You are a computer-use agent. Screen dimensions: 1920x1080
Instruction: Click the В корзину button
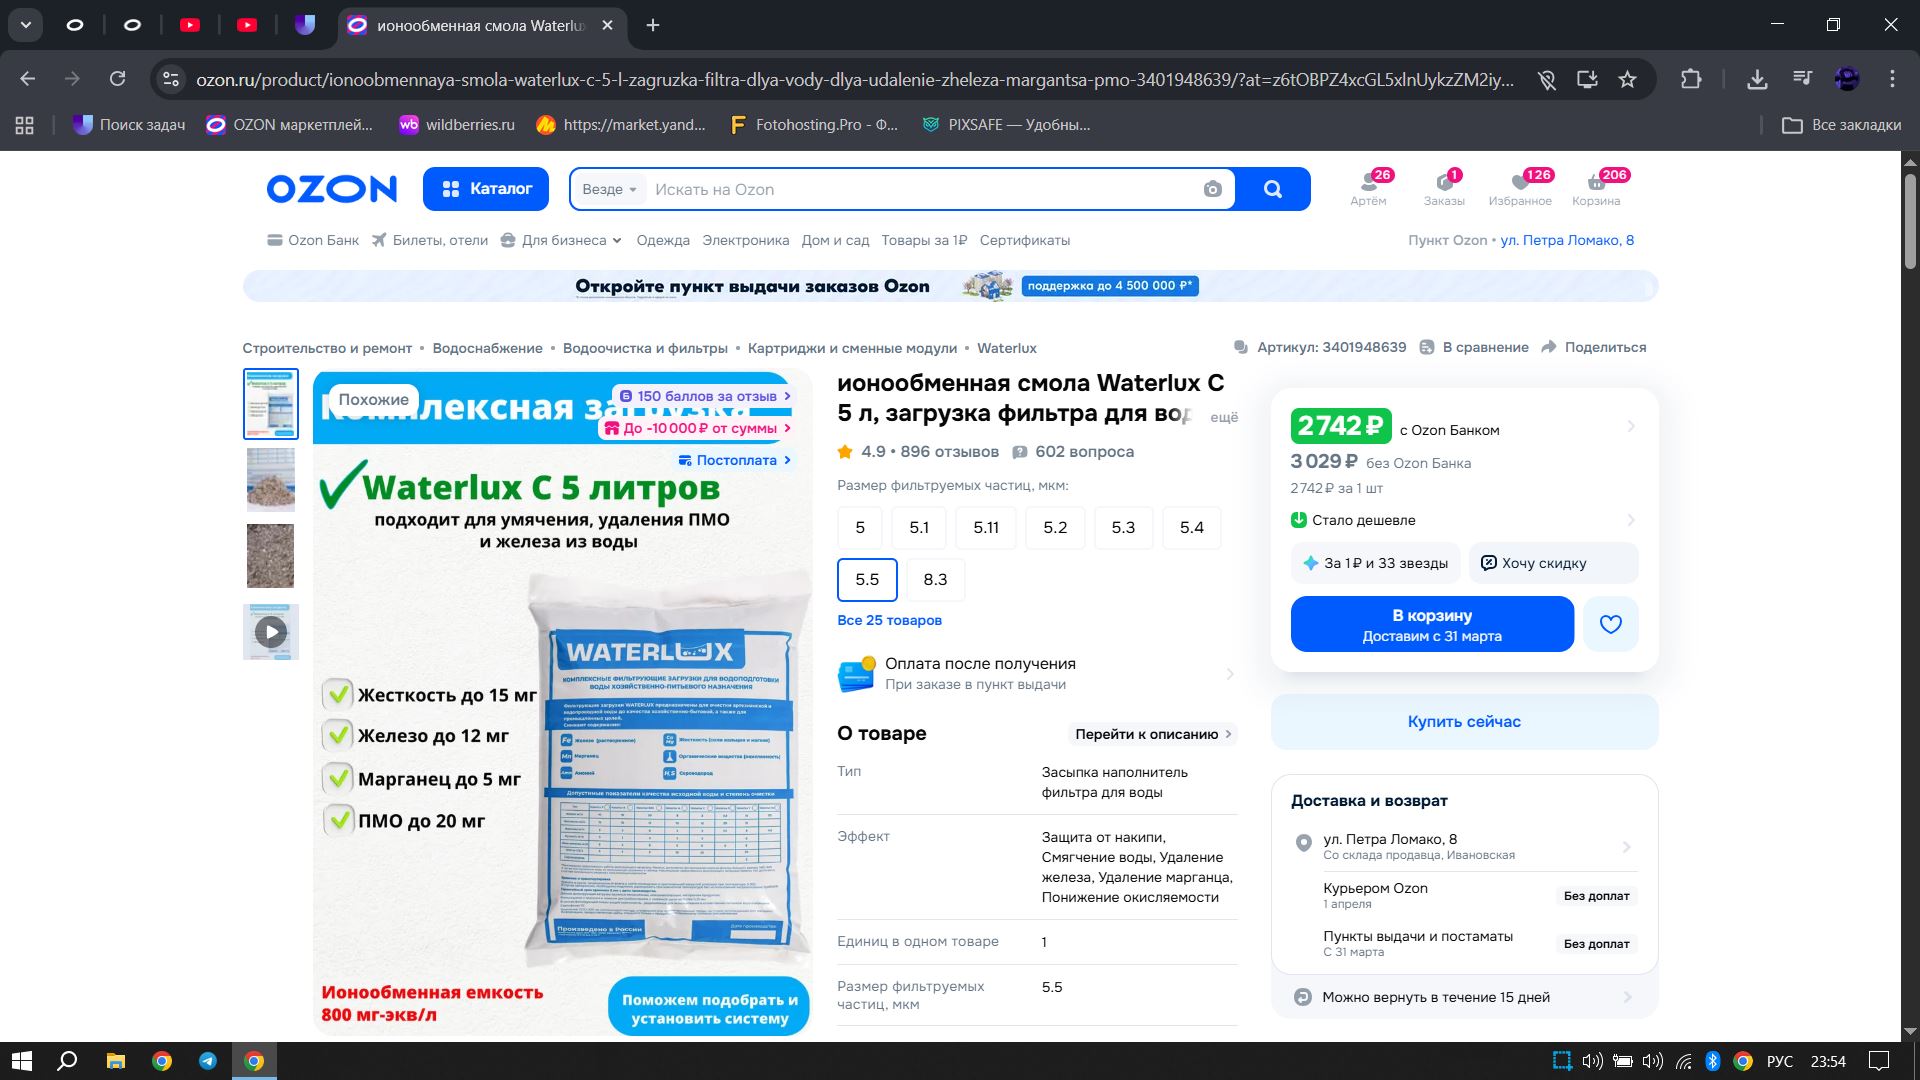(x=1431, y=624)
